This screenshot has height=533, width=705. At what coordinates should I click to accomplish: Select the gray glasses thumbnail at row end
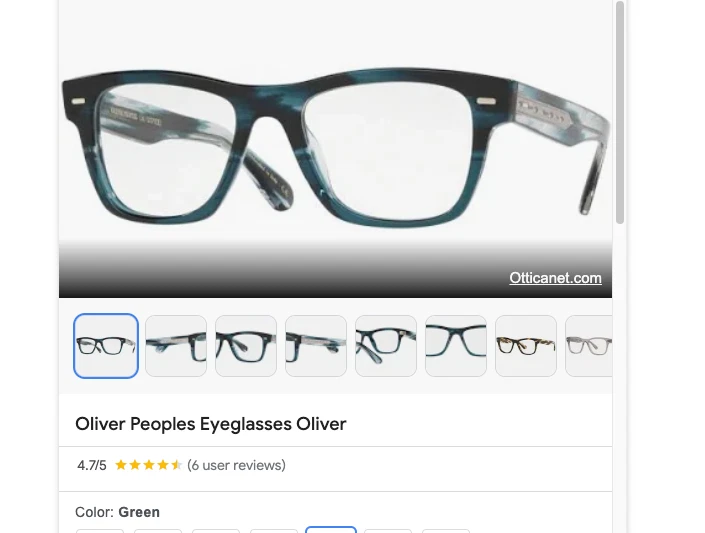click(589, 346)
